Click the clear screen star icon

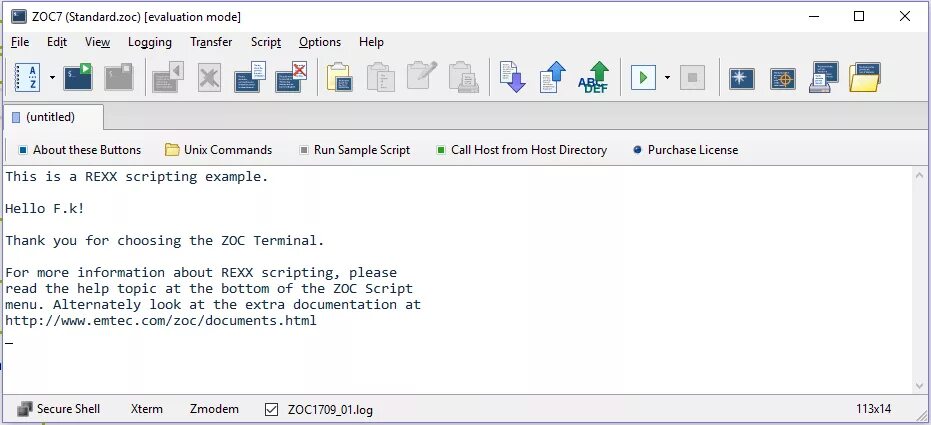click(742, 78)
